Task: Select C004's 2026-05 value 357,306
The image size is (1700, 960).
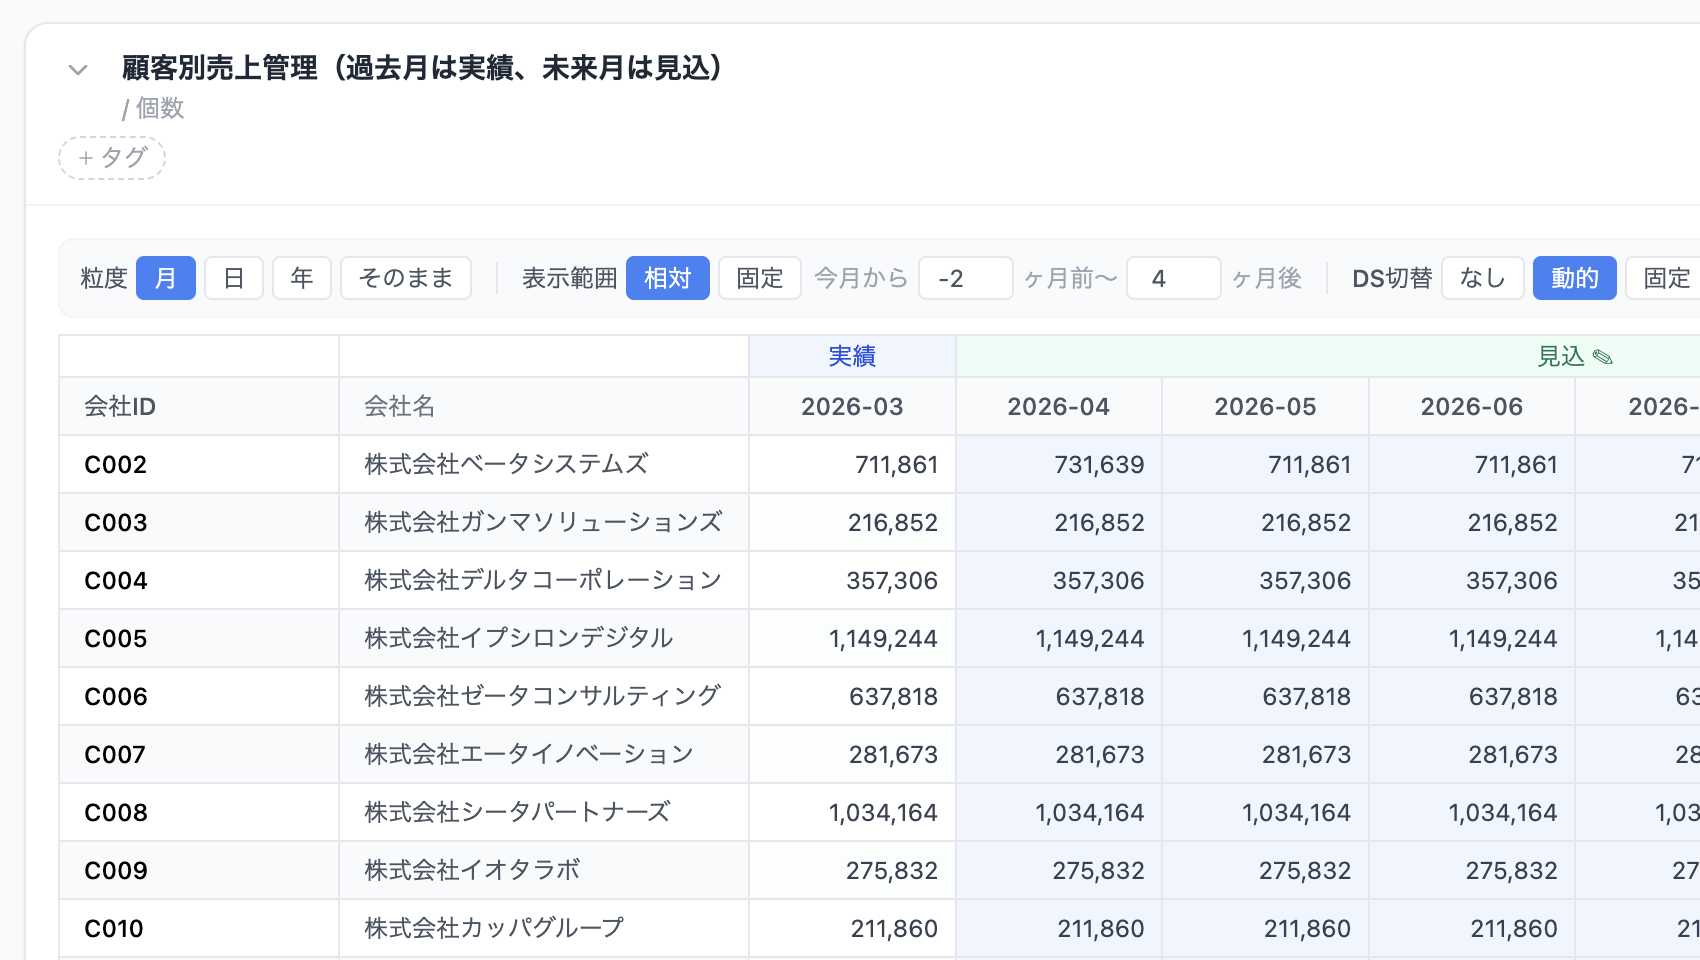Action: point(1266,580)
